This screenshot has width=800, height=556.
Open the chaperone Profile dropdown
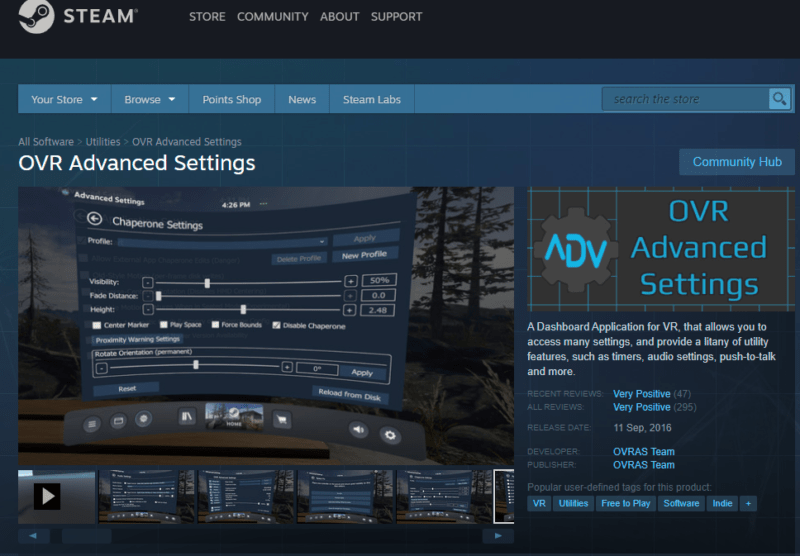222,242
